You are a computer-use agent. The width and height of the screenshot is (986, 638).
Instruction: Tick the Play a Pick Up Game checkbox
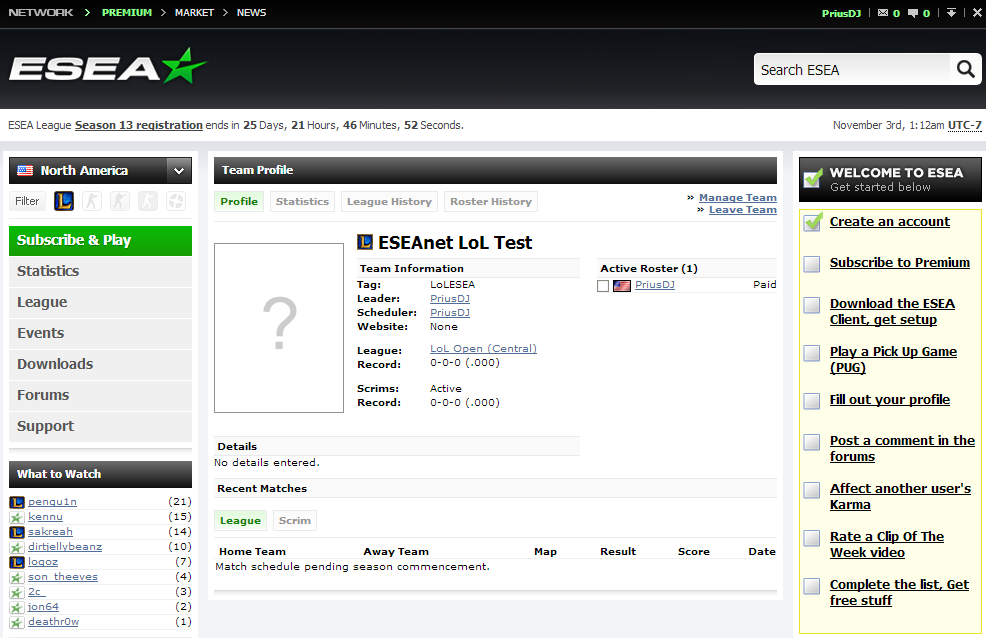pyautogui.click(x=812, y=353)
